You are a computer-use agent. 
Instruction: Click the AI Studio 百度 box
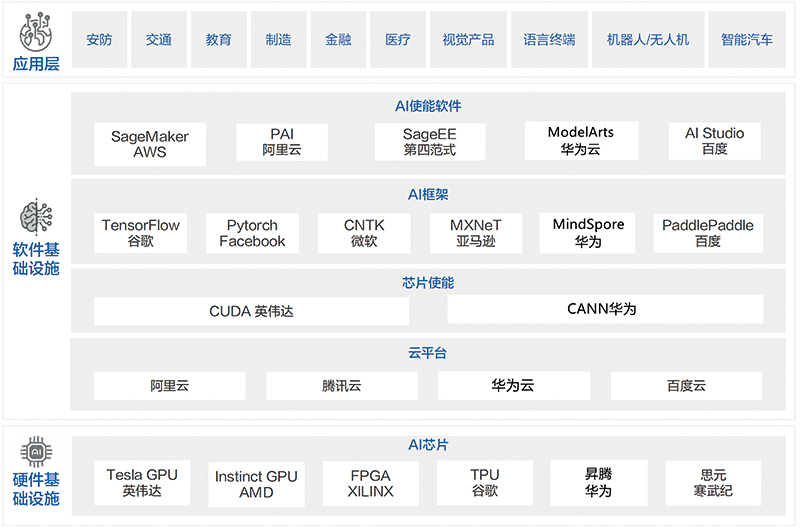714,141
